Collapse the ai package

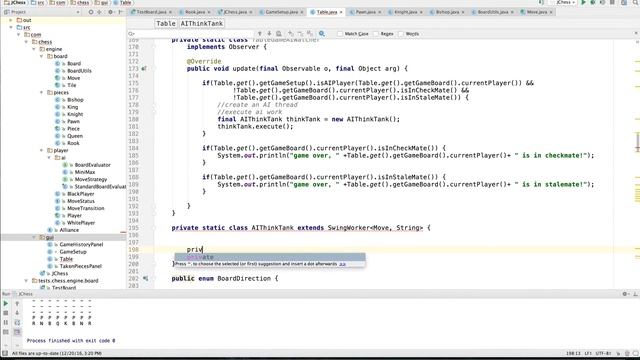(x=49, y=158)
